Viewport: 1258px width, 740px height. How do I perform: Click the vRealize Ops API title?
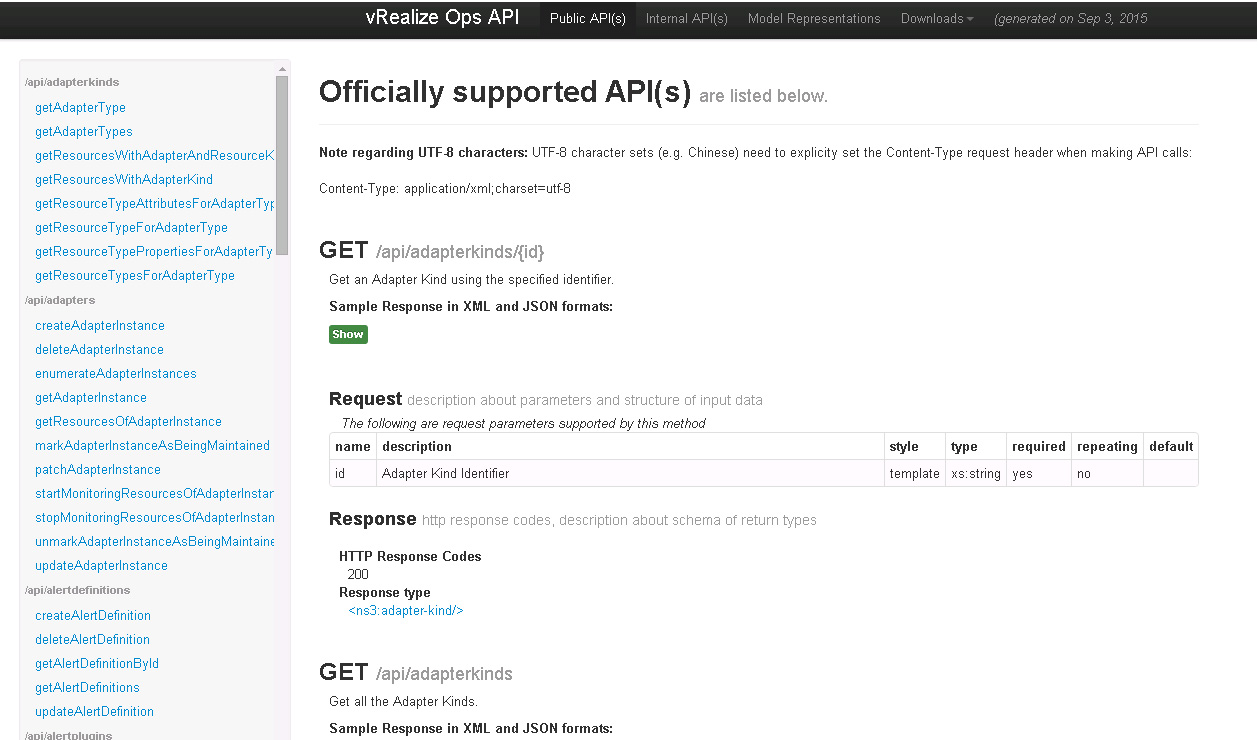pyautogui.click(x=442, y=18)
